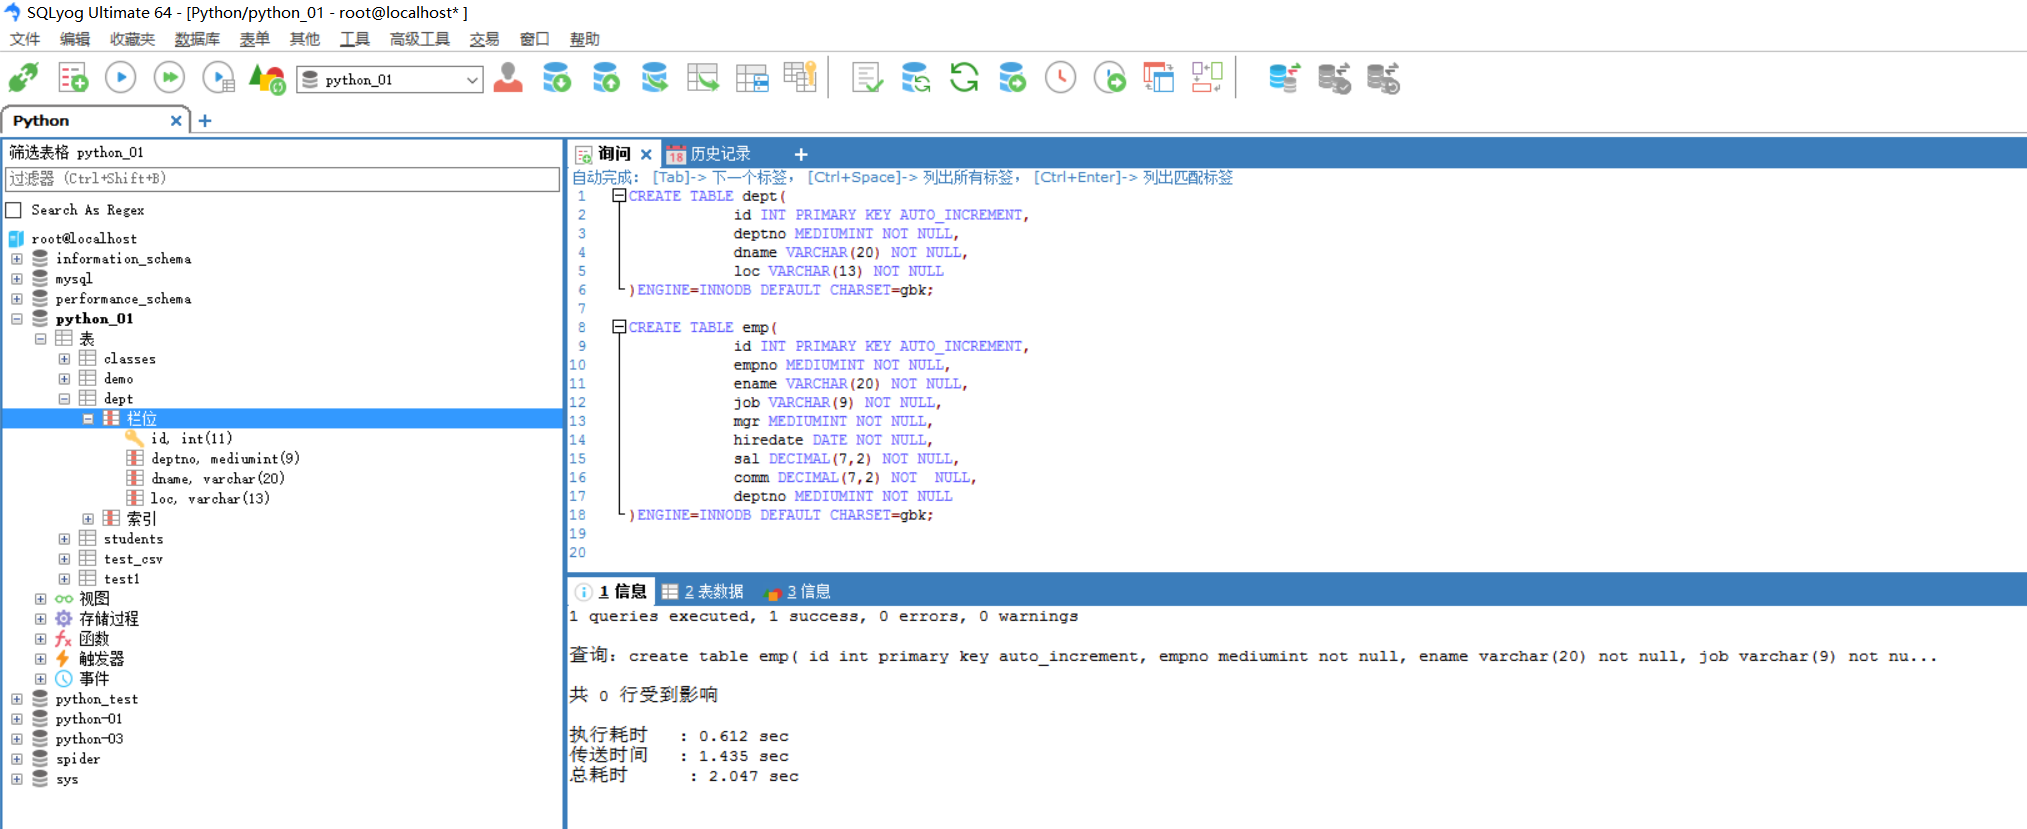Click the database backup up-arrow icon
Viewport: 2027px width, 829px height.
[x=606, y=78]
